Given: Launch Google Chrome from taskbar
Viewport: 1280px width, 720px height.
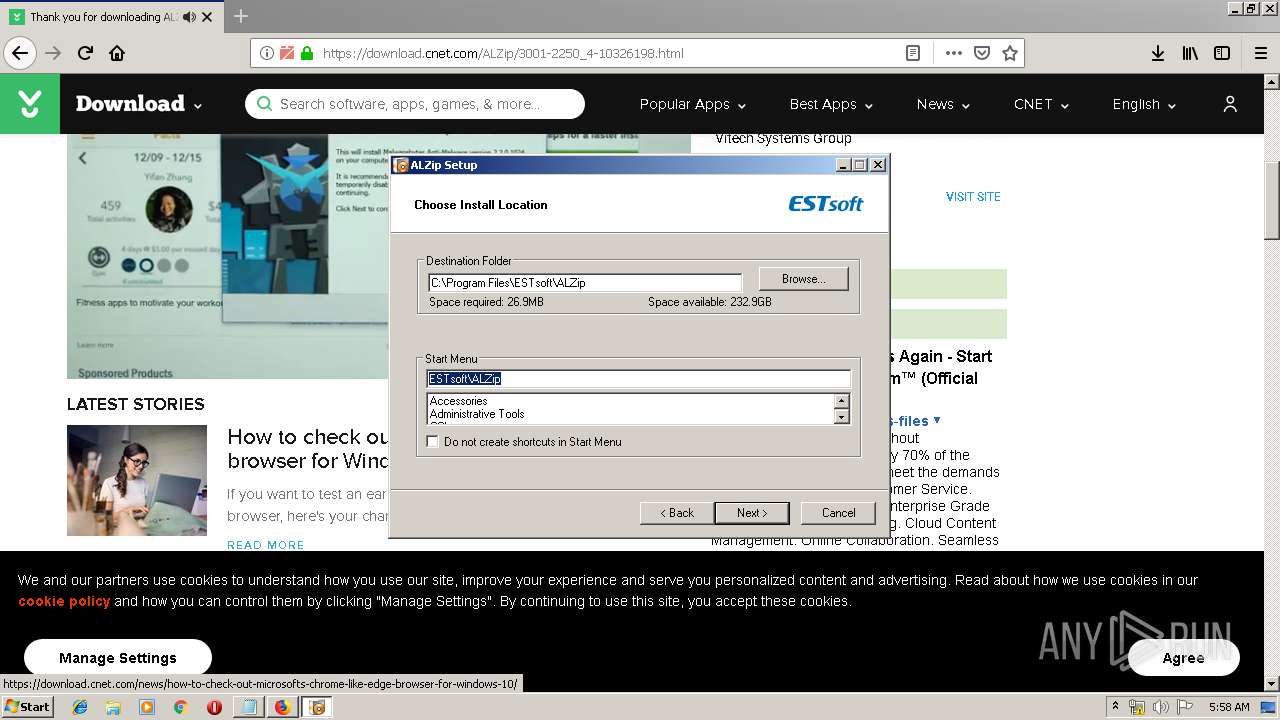Looking at the screenshot, I should [180, 707].
